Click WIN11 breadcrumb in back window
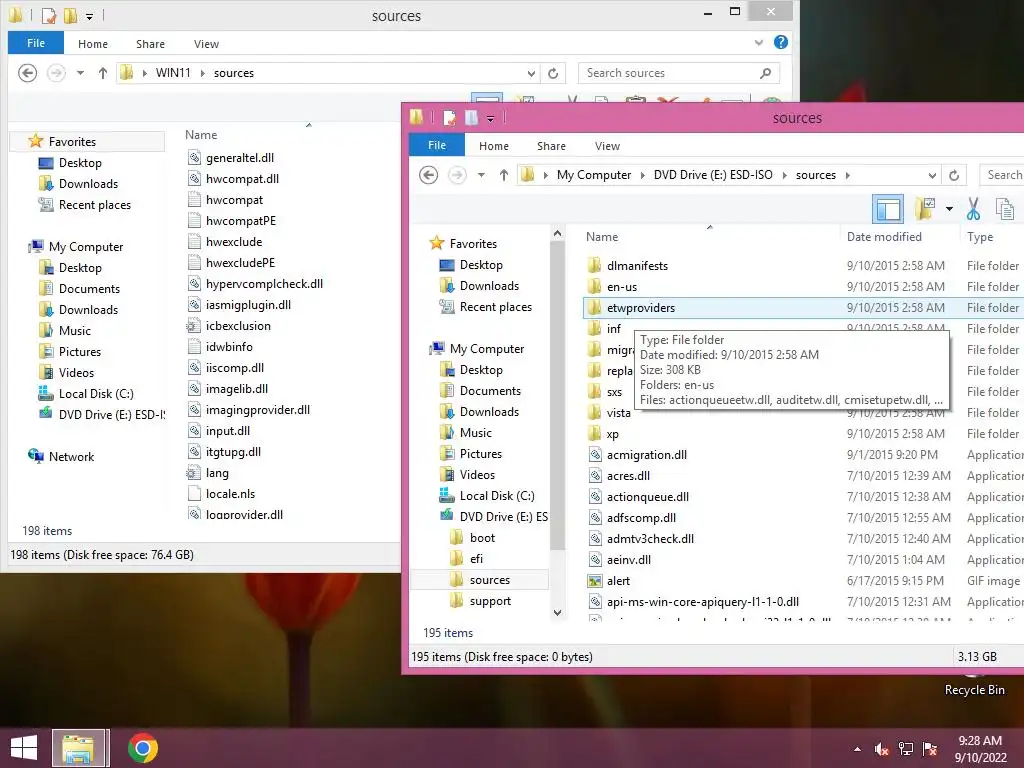 pyautogui.click(x=173, y=73)
